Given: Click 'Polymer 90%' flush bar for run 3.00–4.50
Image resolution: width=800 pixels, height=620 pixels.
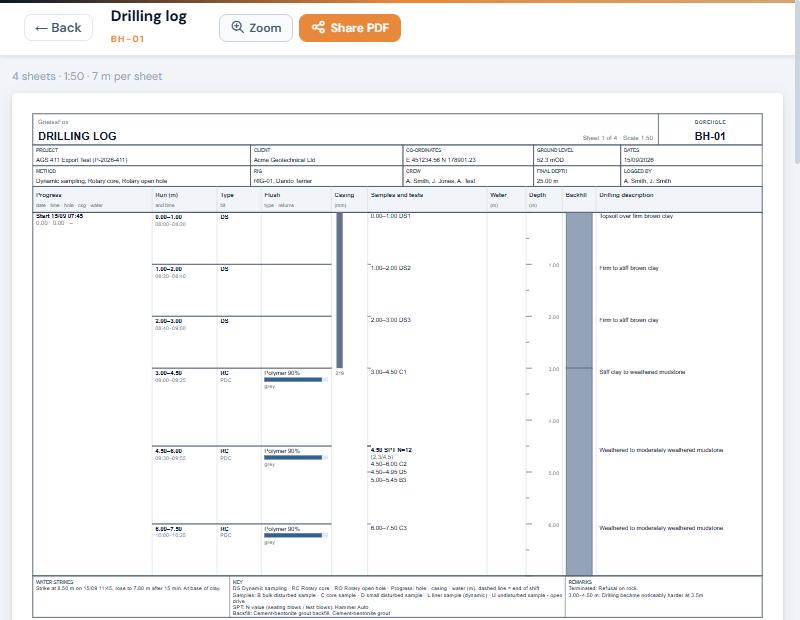Looking at the screenshot, I should coord(296,380).
